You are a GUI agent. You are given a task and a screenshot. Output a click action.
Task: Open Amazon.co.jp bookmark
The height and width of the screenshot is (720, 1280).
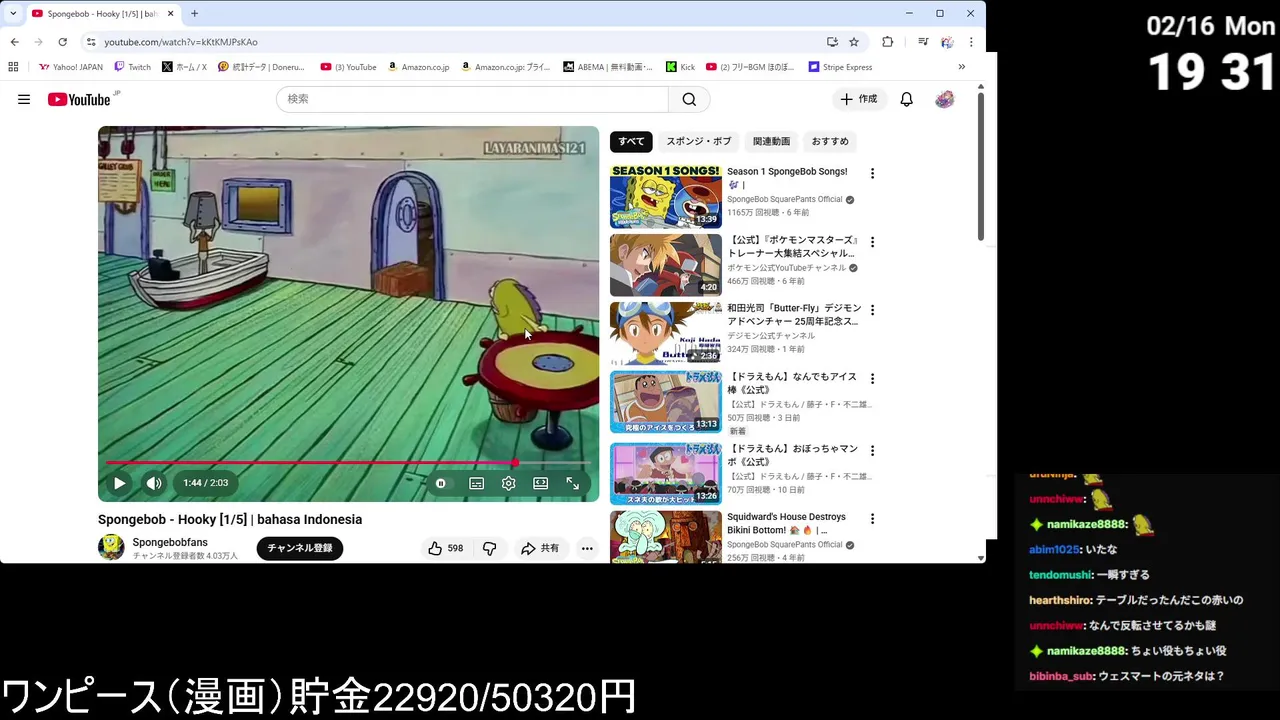click(418, 67)
